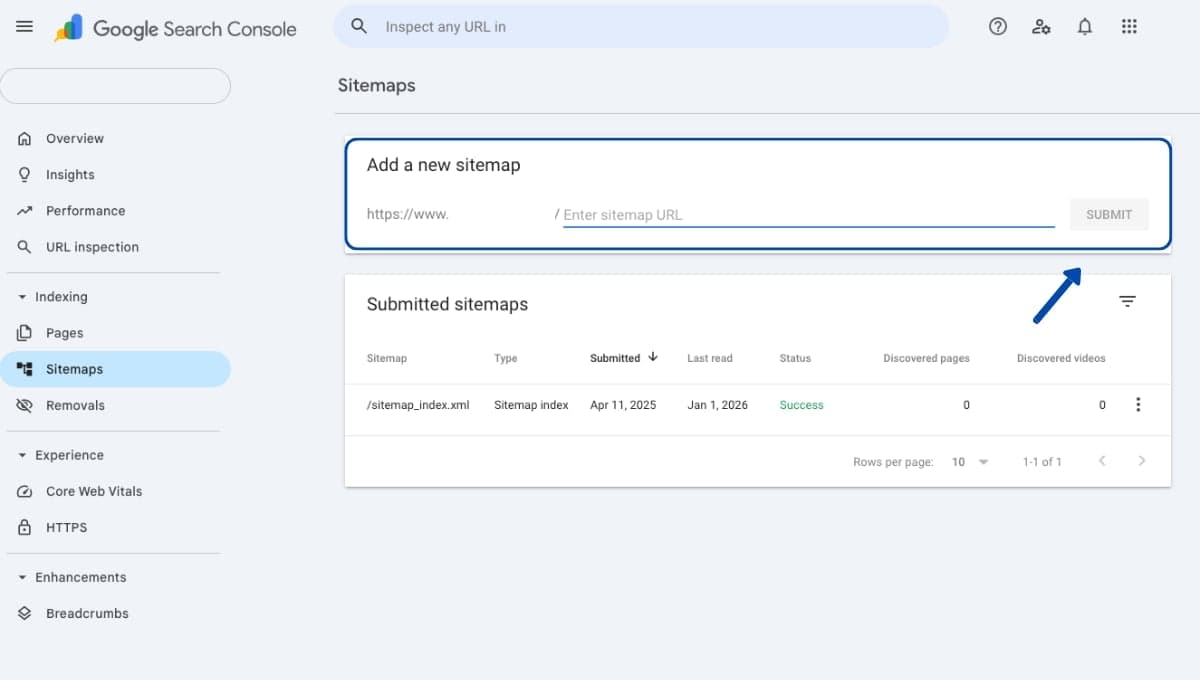This screenshot has width=1200, height=680.
Task: Sort by Discovered videos column
Action: point(1061,358)
